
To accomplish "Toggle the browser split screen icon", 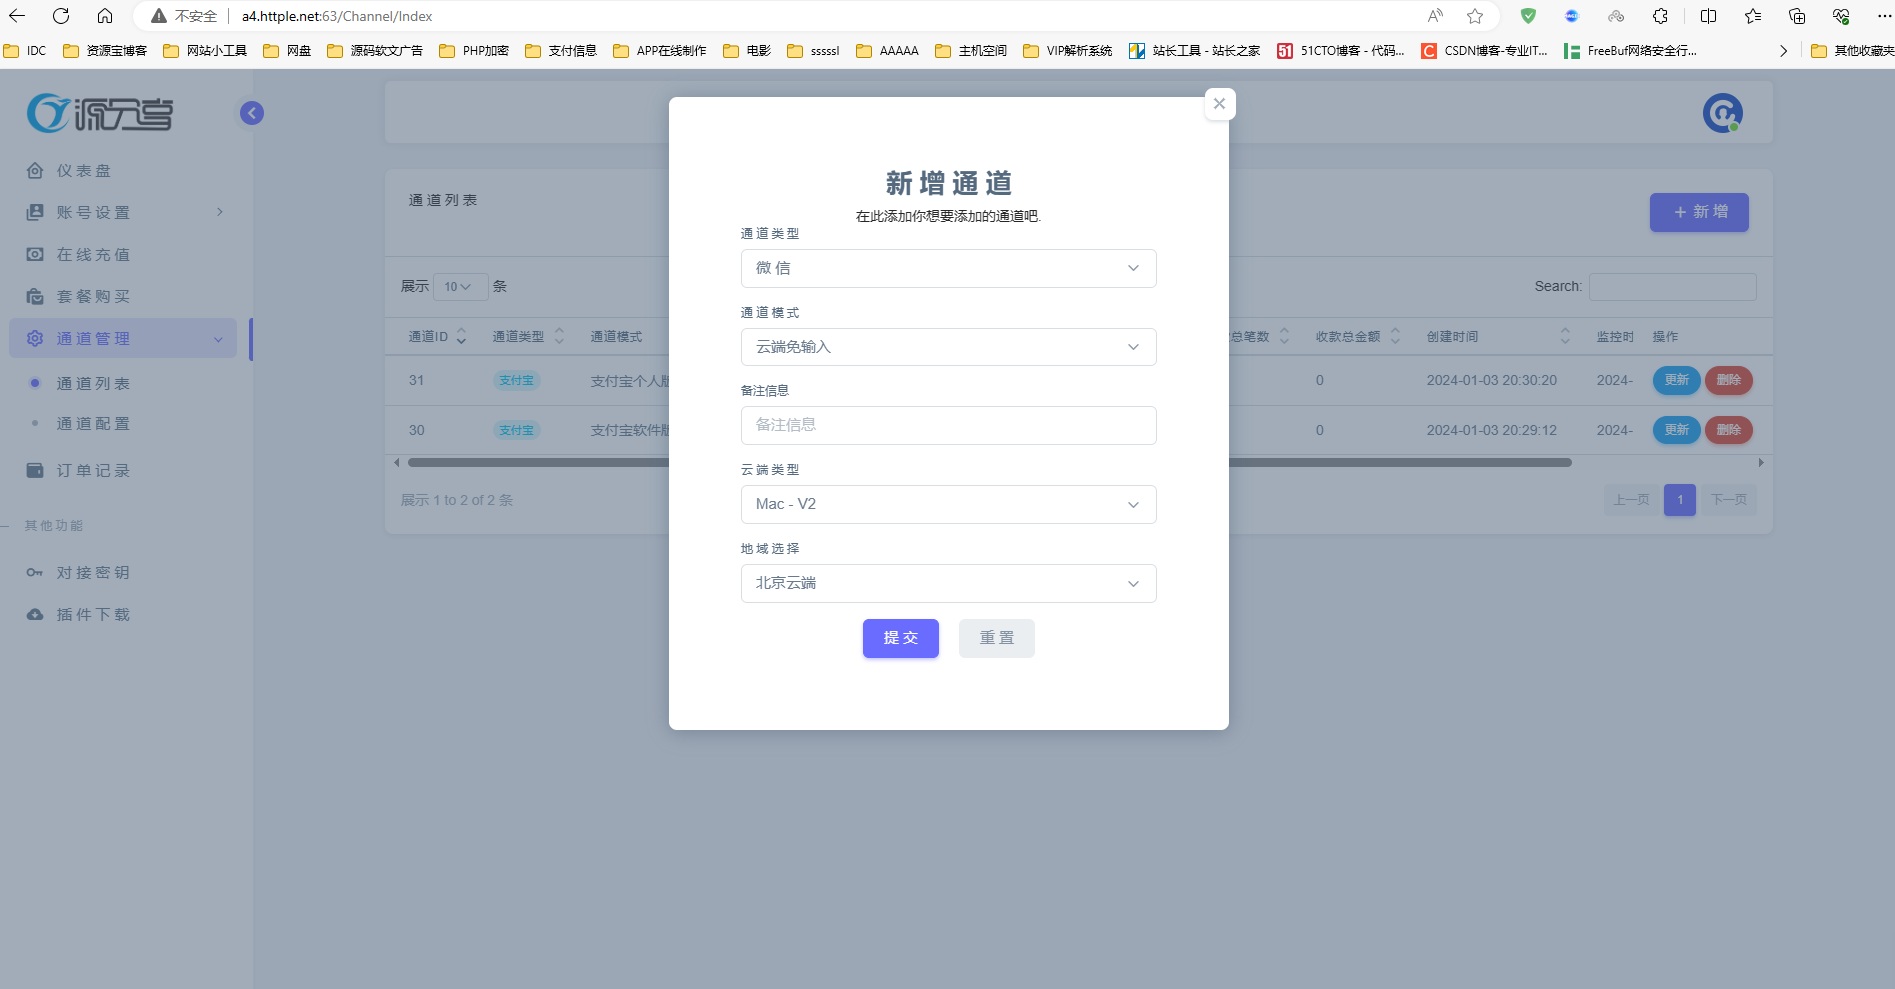I will pyautogui.click(x=1708, y=16).
